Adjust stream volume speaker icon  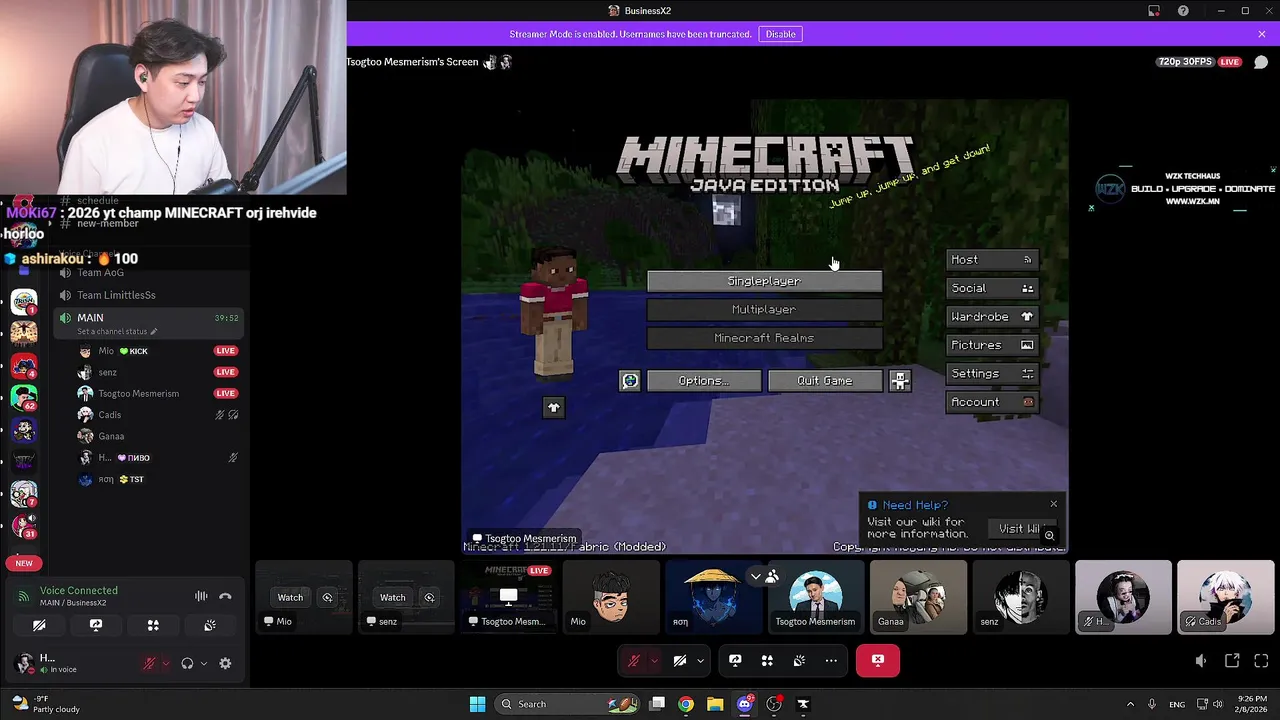(1201, 661)
